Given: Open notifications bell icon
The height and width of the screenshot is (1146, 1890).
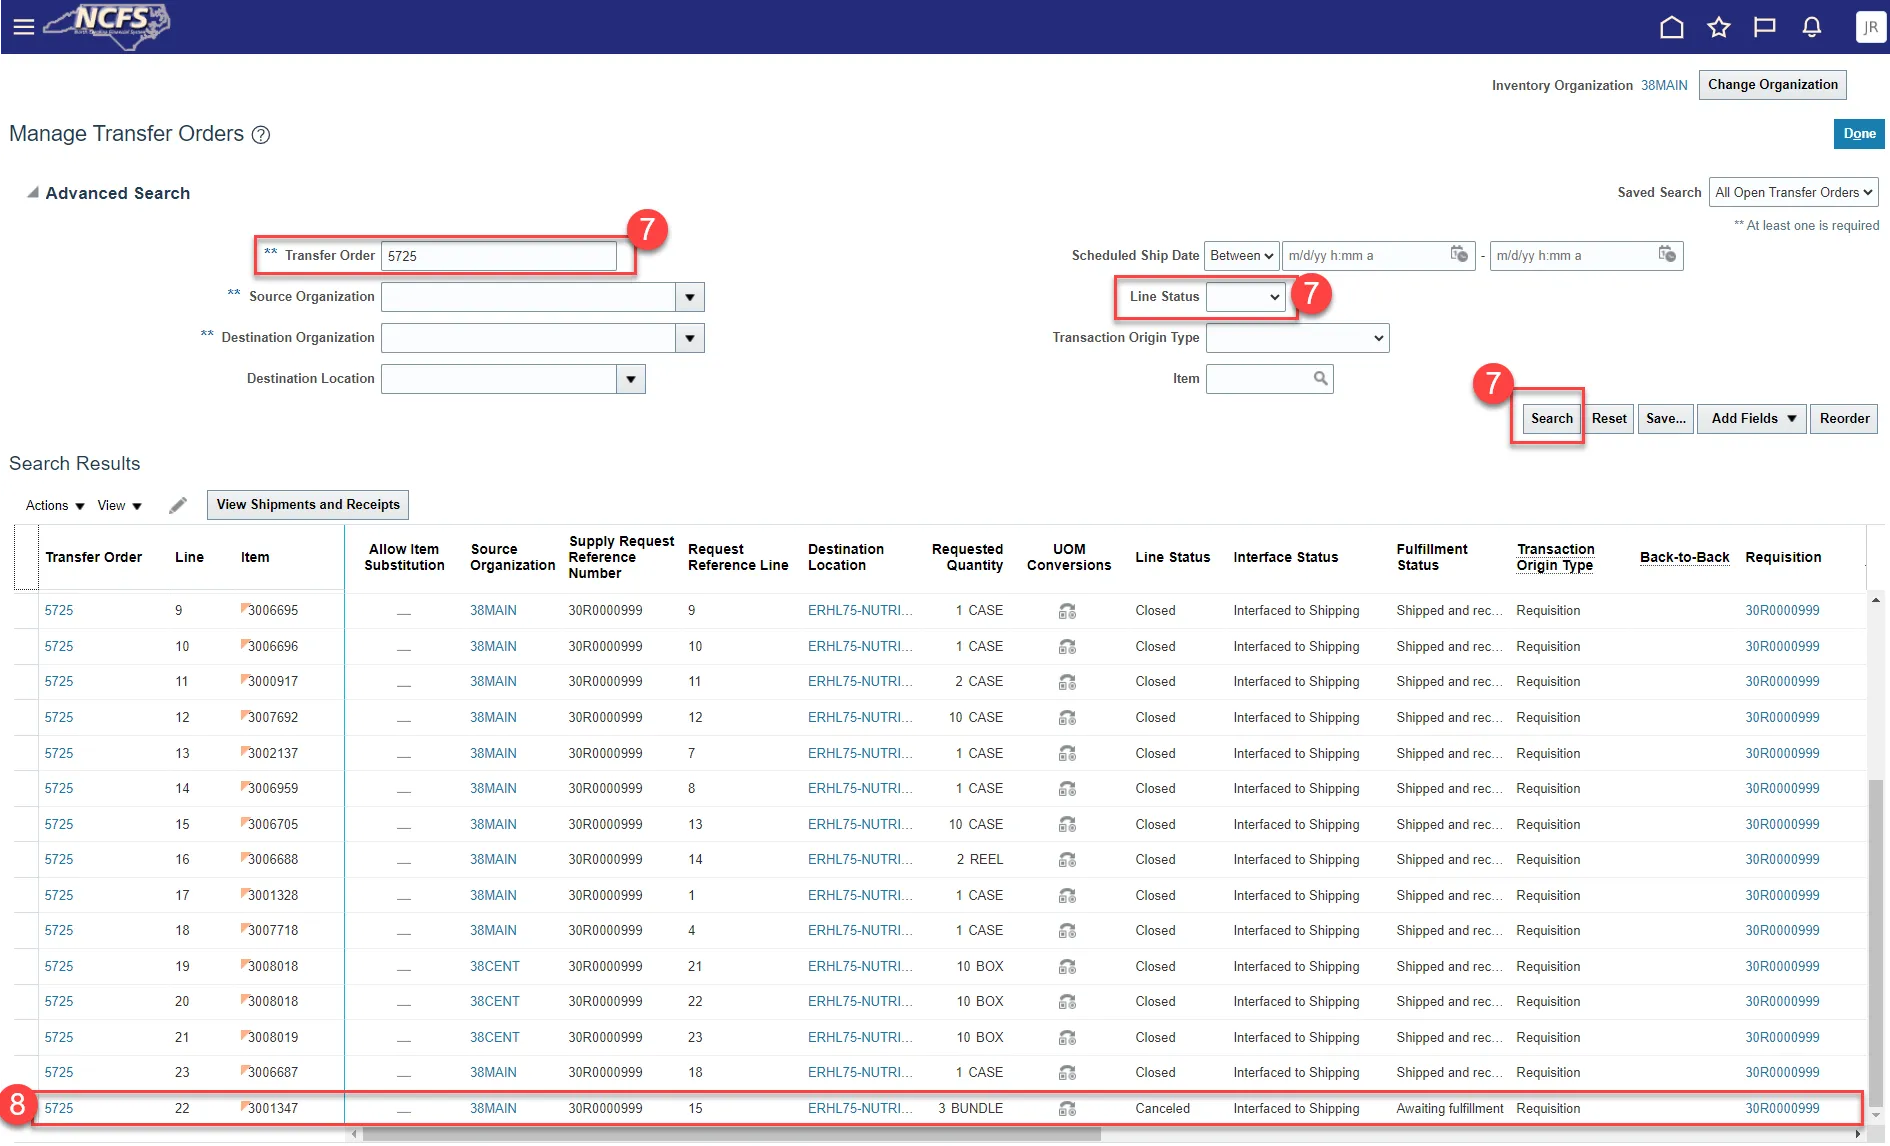Looking at the screenshot, I should (1811, 27).
